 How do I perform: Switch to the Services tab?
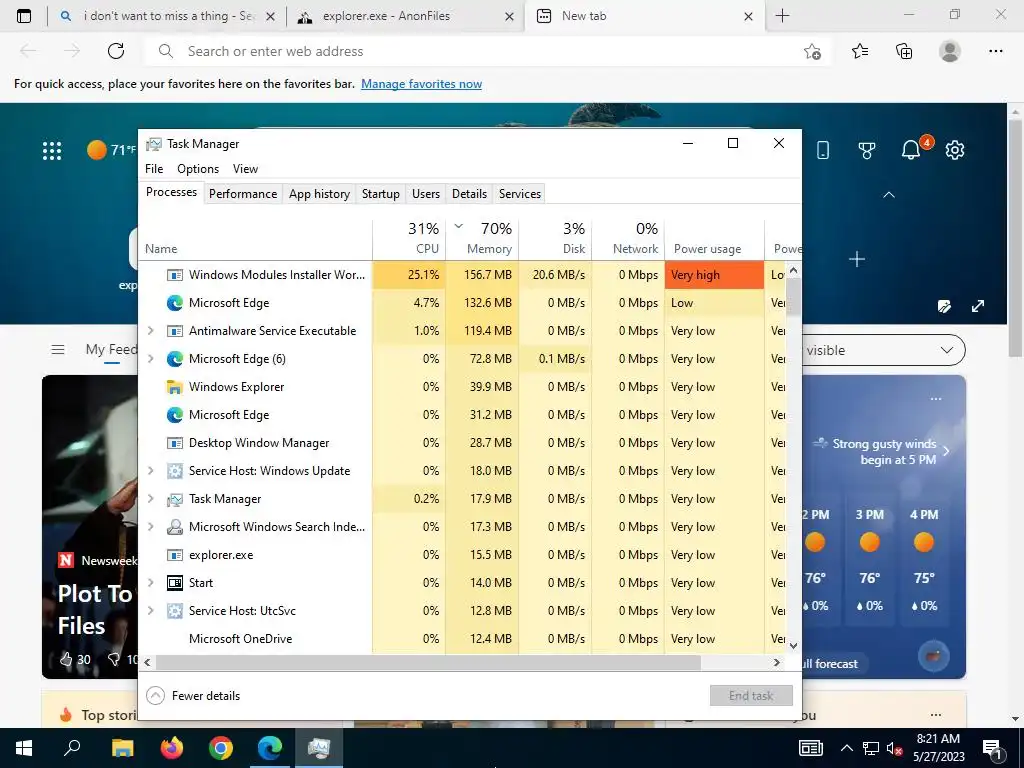point(520,194)
